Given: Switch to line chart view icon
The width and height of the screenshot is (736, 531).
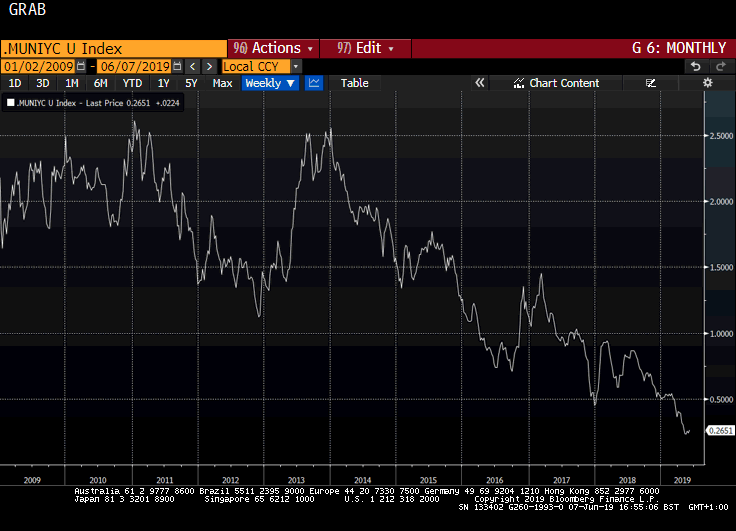Looking at the screenshot, I should tap(314, 83).
